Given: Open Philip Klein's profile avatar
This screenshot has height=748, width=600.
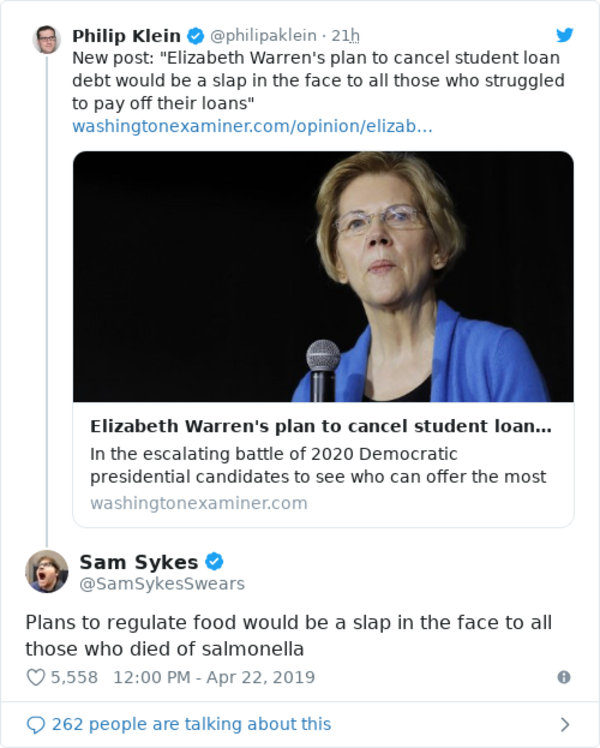Looking at the screenshot, I should (x=46, y=40).
